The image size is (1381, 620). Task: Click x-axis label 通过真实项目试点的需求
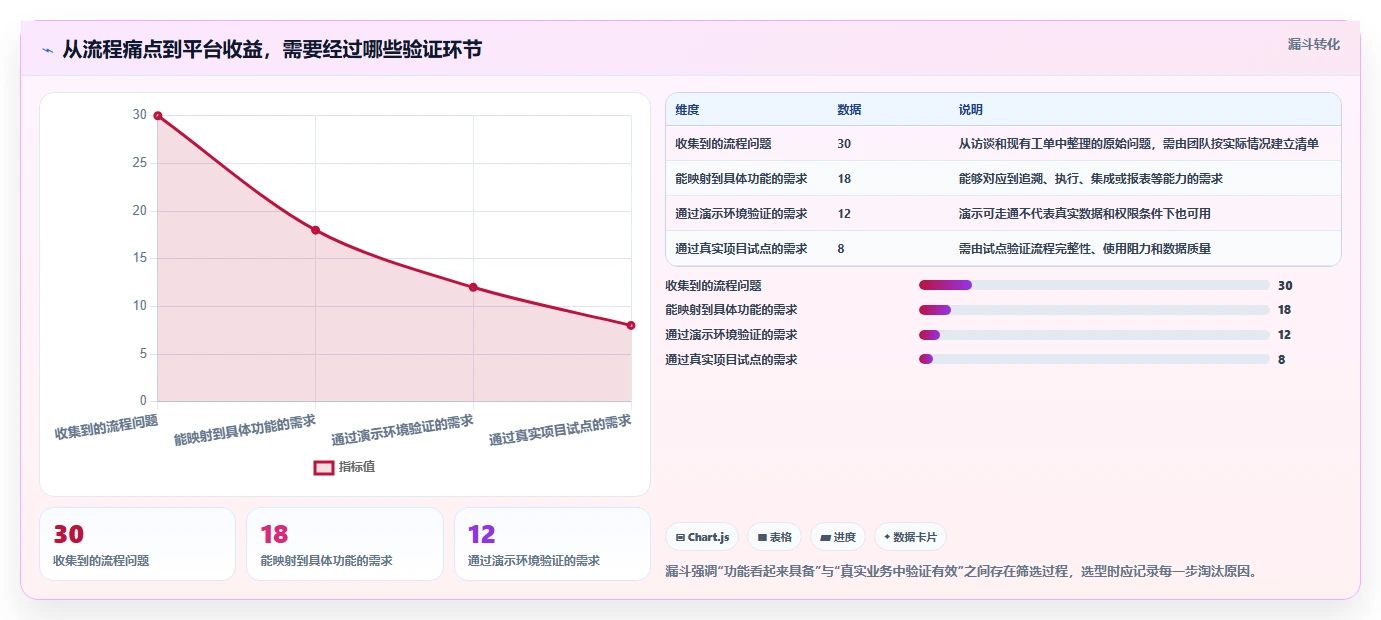click(x=560, y=430)
